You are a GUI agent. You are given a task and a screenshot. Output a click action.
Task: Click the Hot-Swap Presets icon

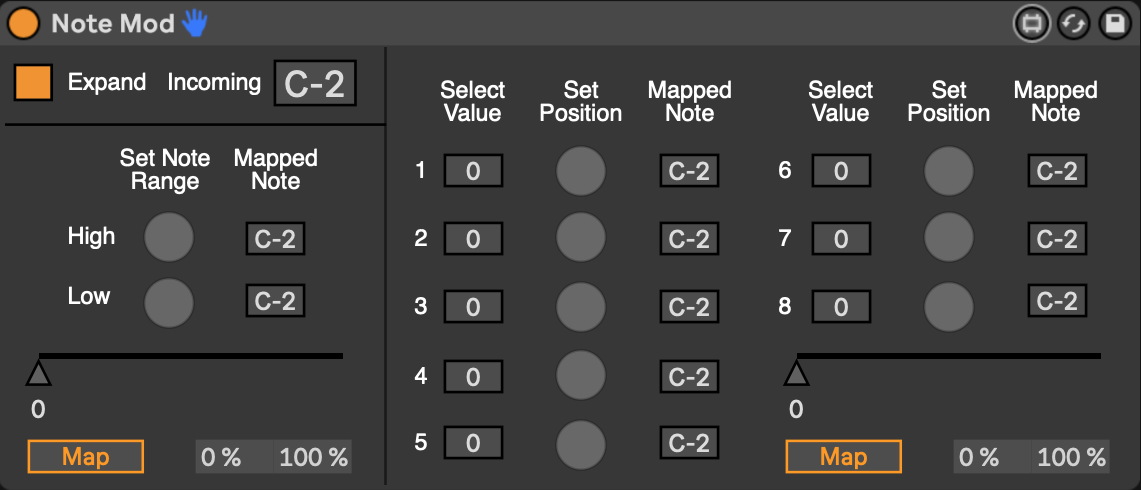(x=1074, y=24)
